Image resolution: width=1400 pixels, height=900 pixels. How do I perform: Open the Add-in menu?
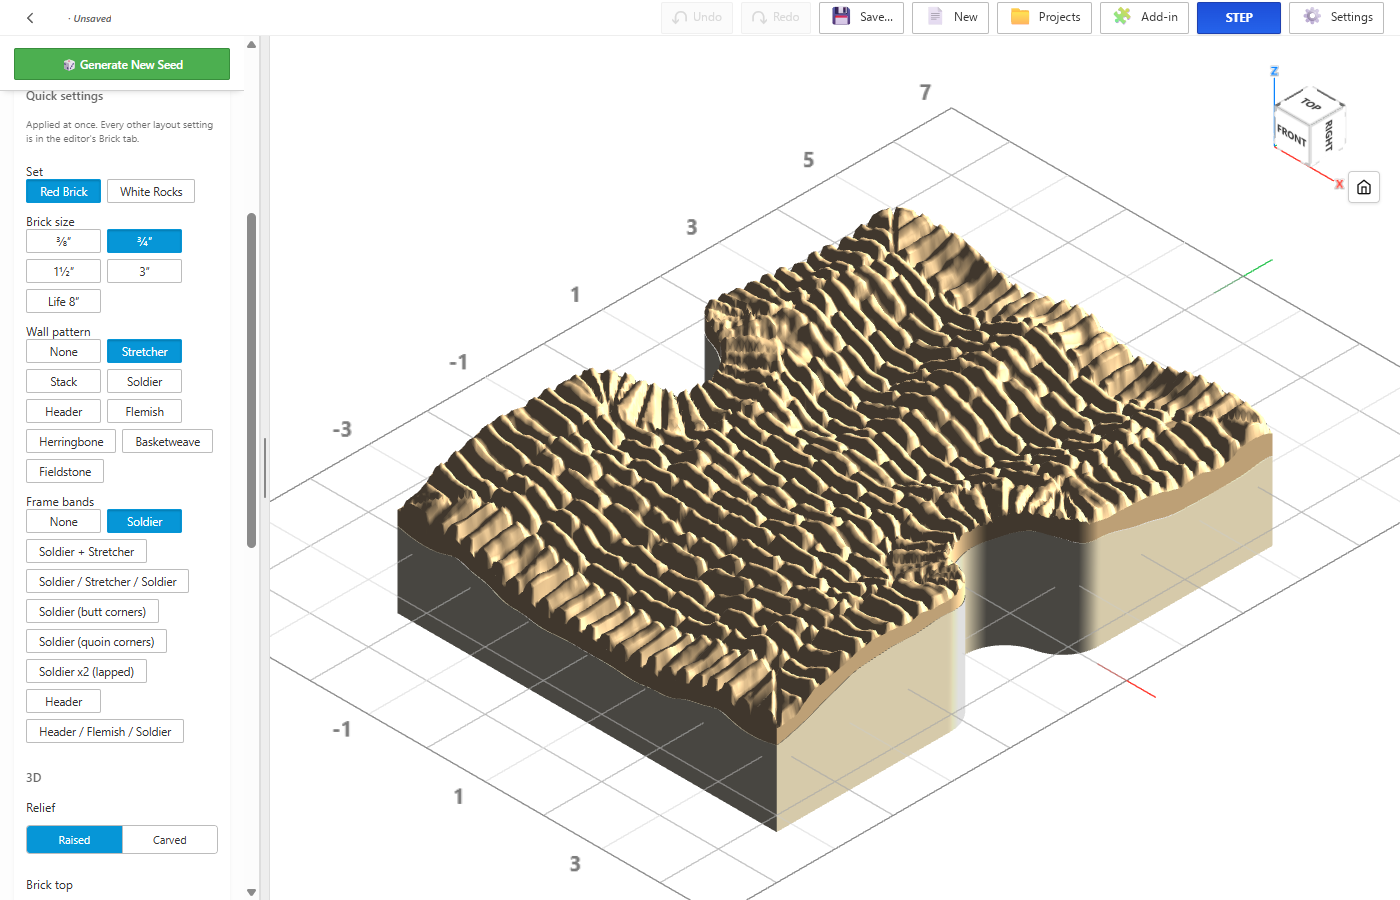pos(1144,18)
